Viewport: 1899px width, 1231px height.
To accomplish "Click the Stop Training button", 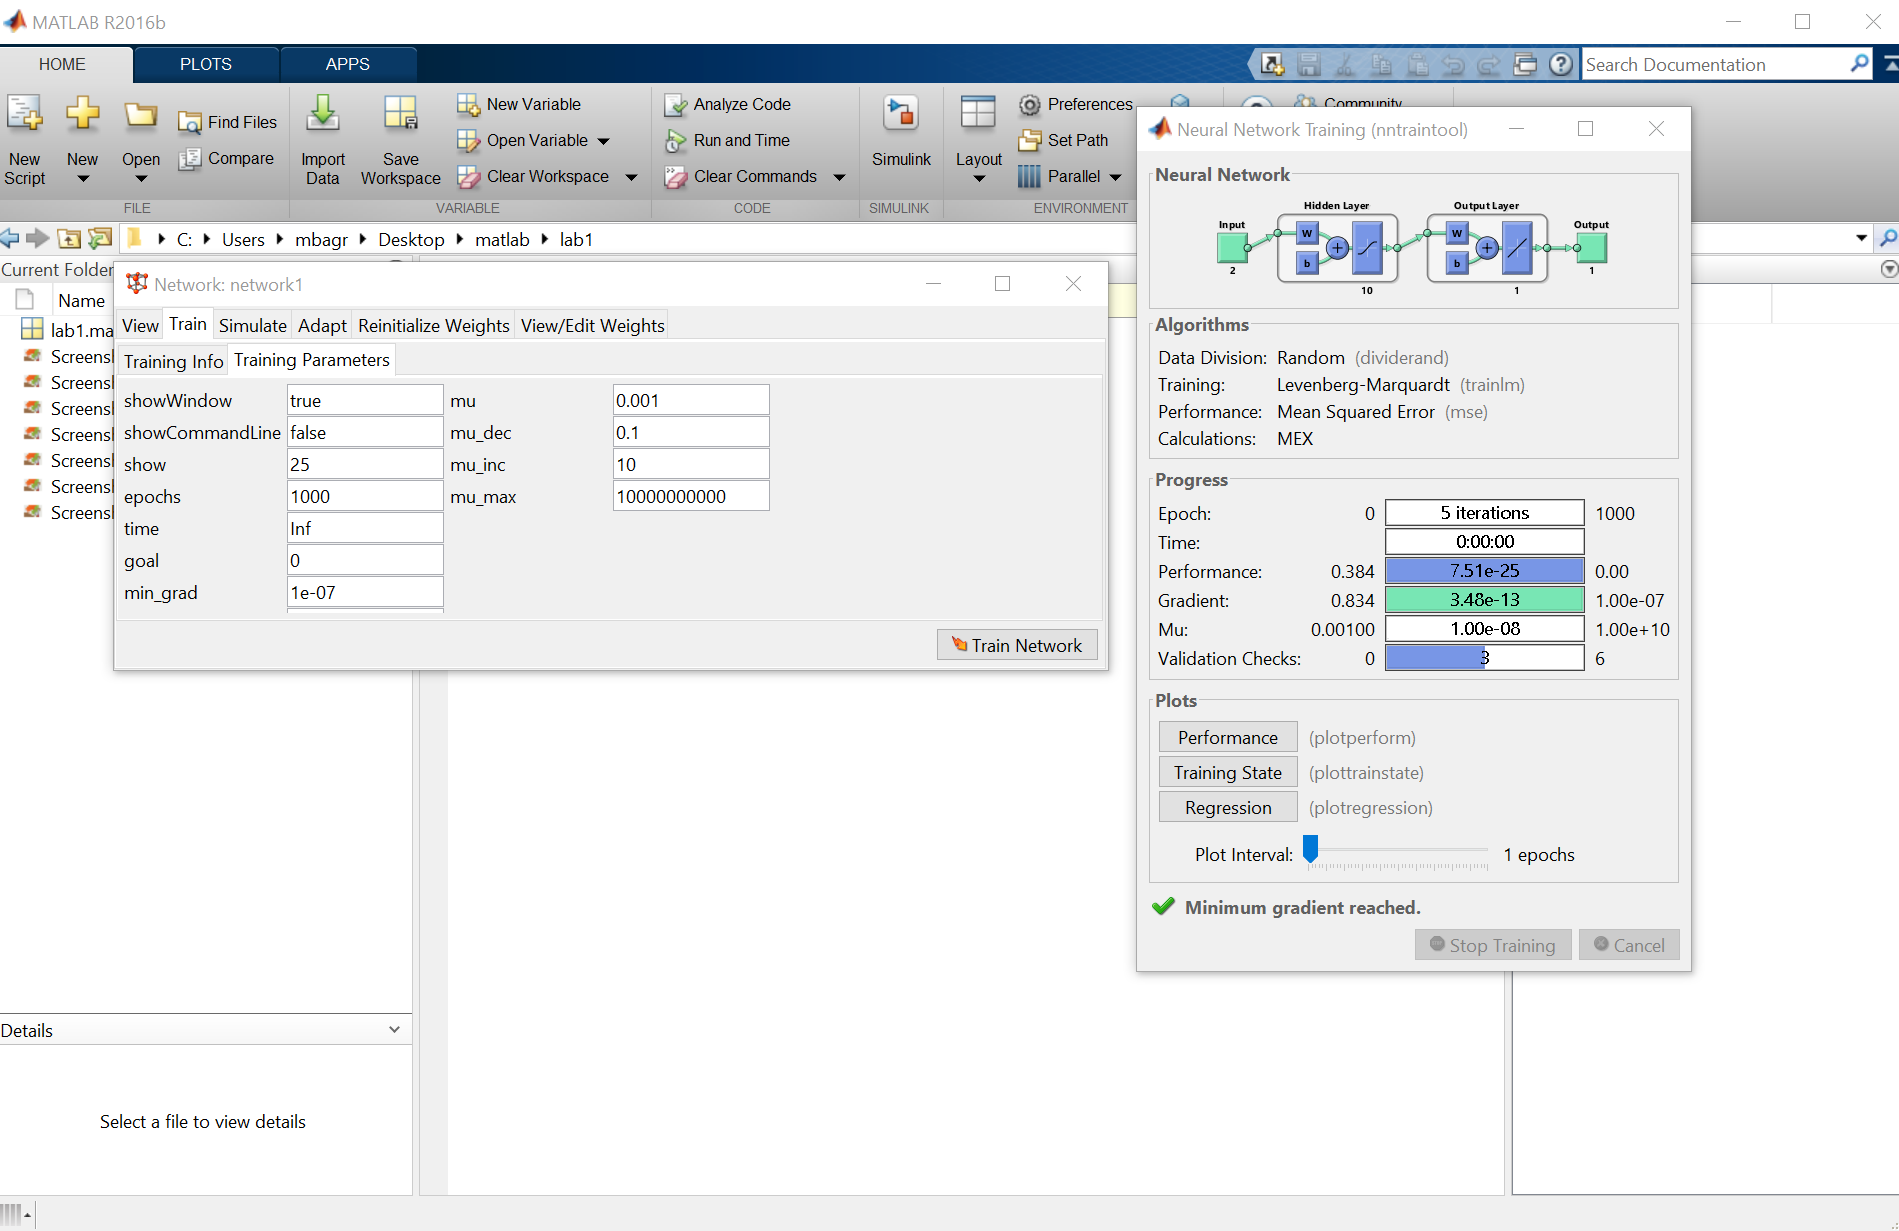I will click(1492, 945).
